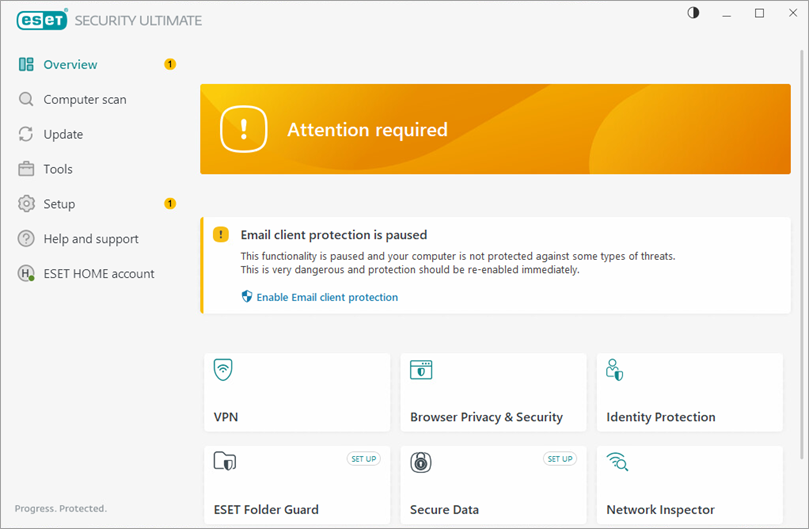Enable Email client protection link
This screenshot has width=809, height=529.
pyautogui.click(x=326, y=297)
